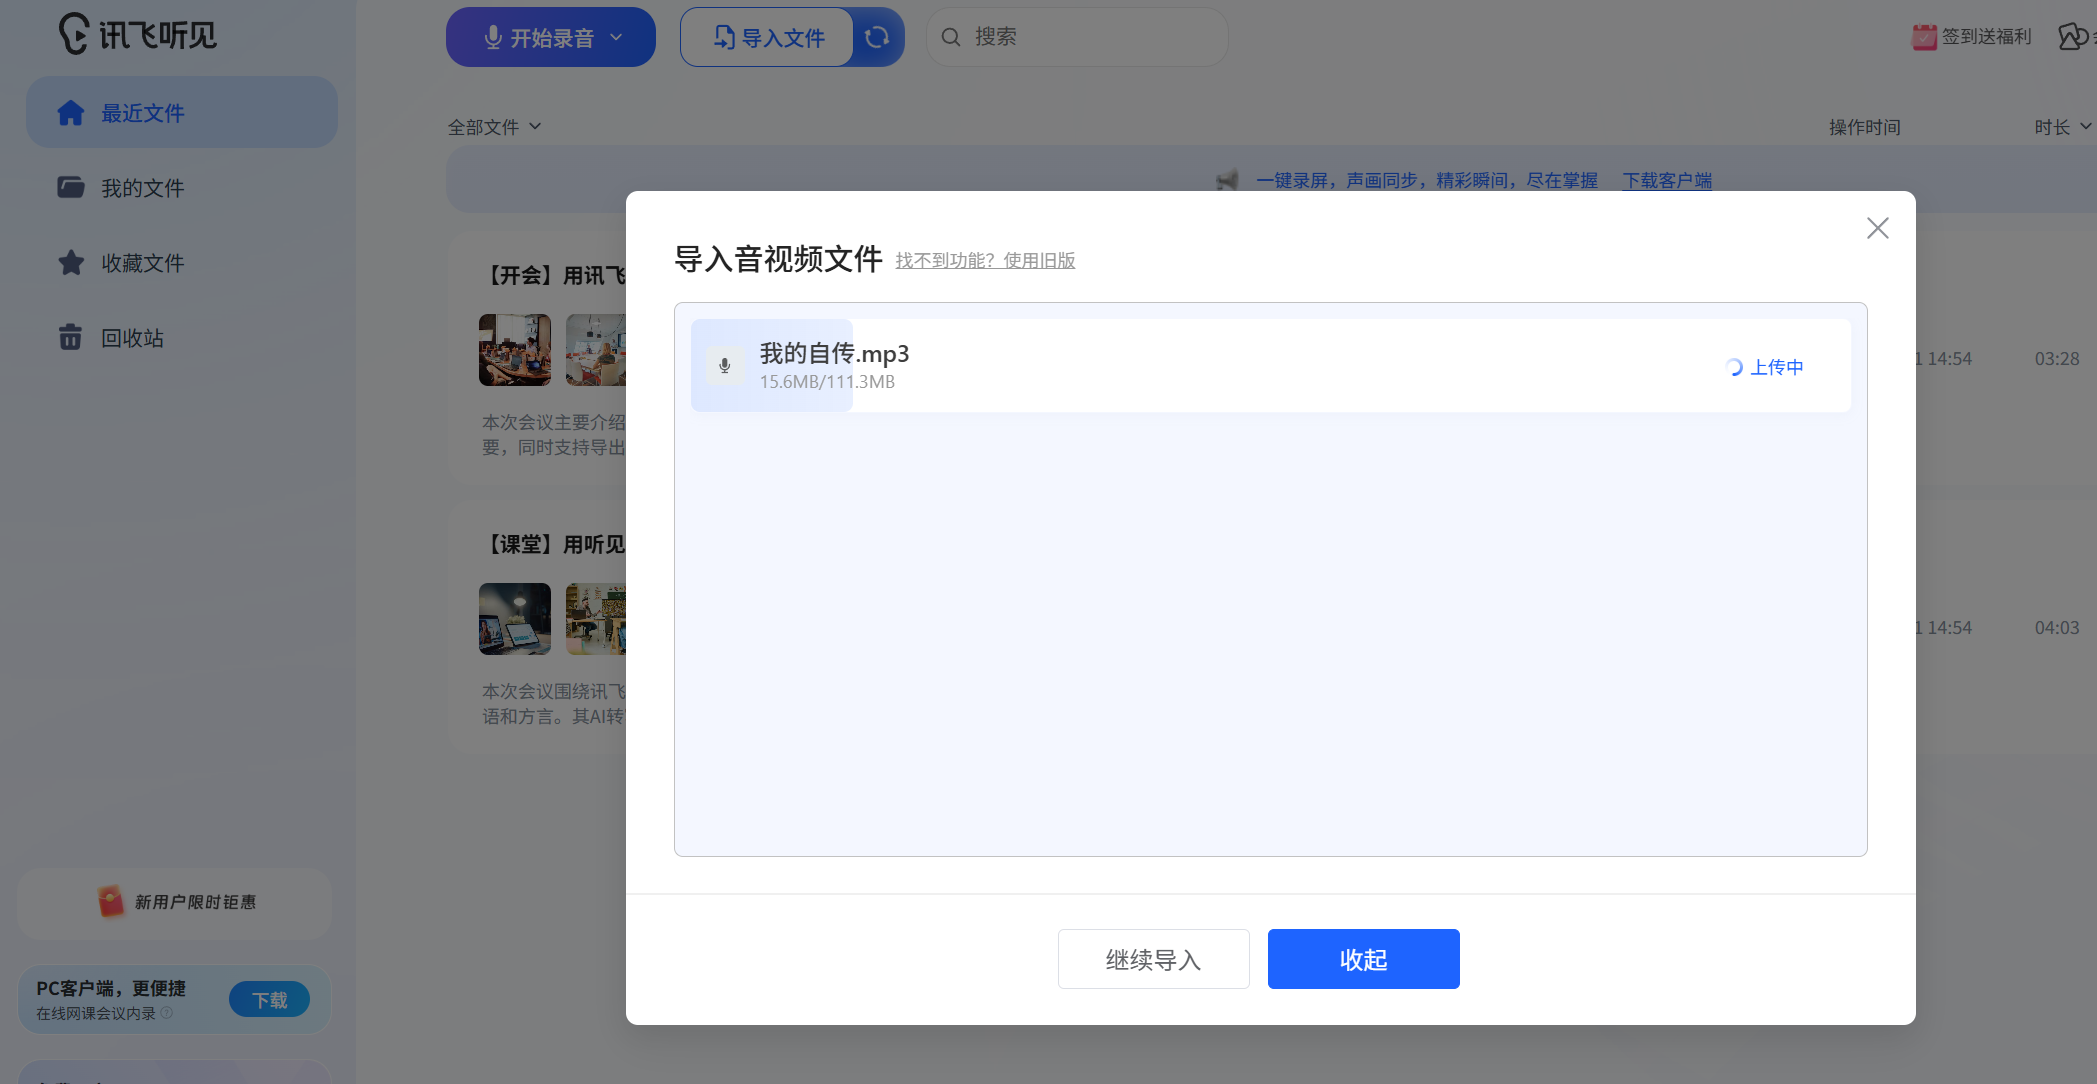Click the 继续导入 button

pyautogui.click(x=1153, y=958)
